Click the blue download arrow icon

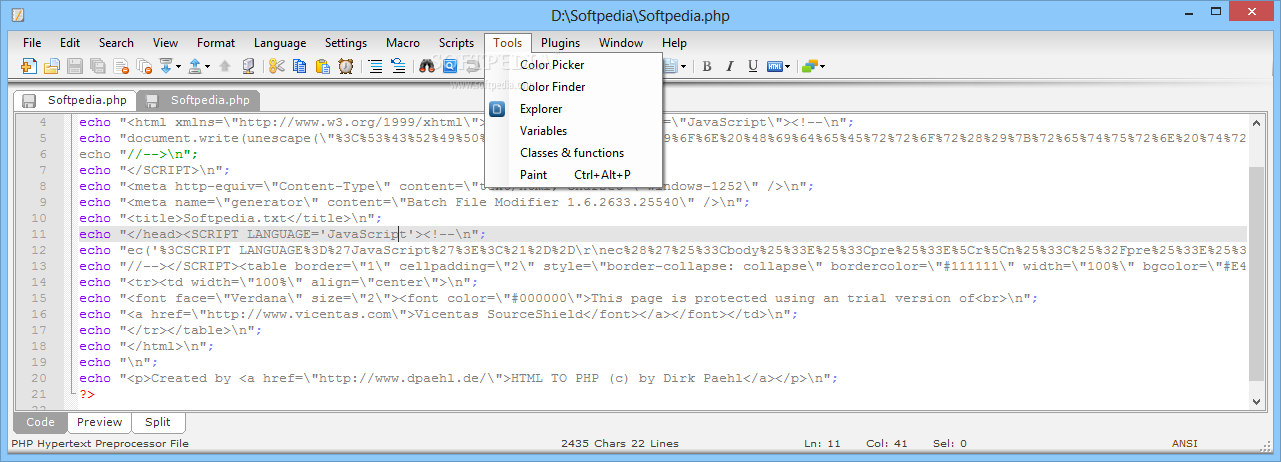click(166, 66)
